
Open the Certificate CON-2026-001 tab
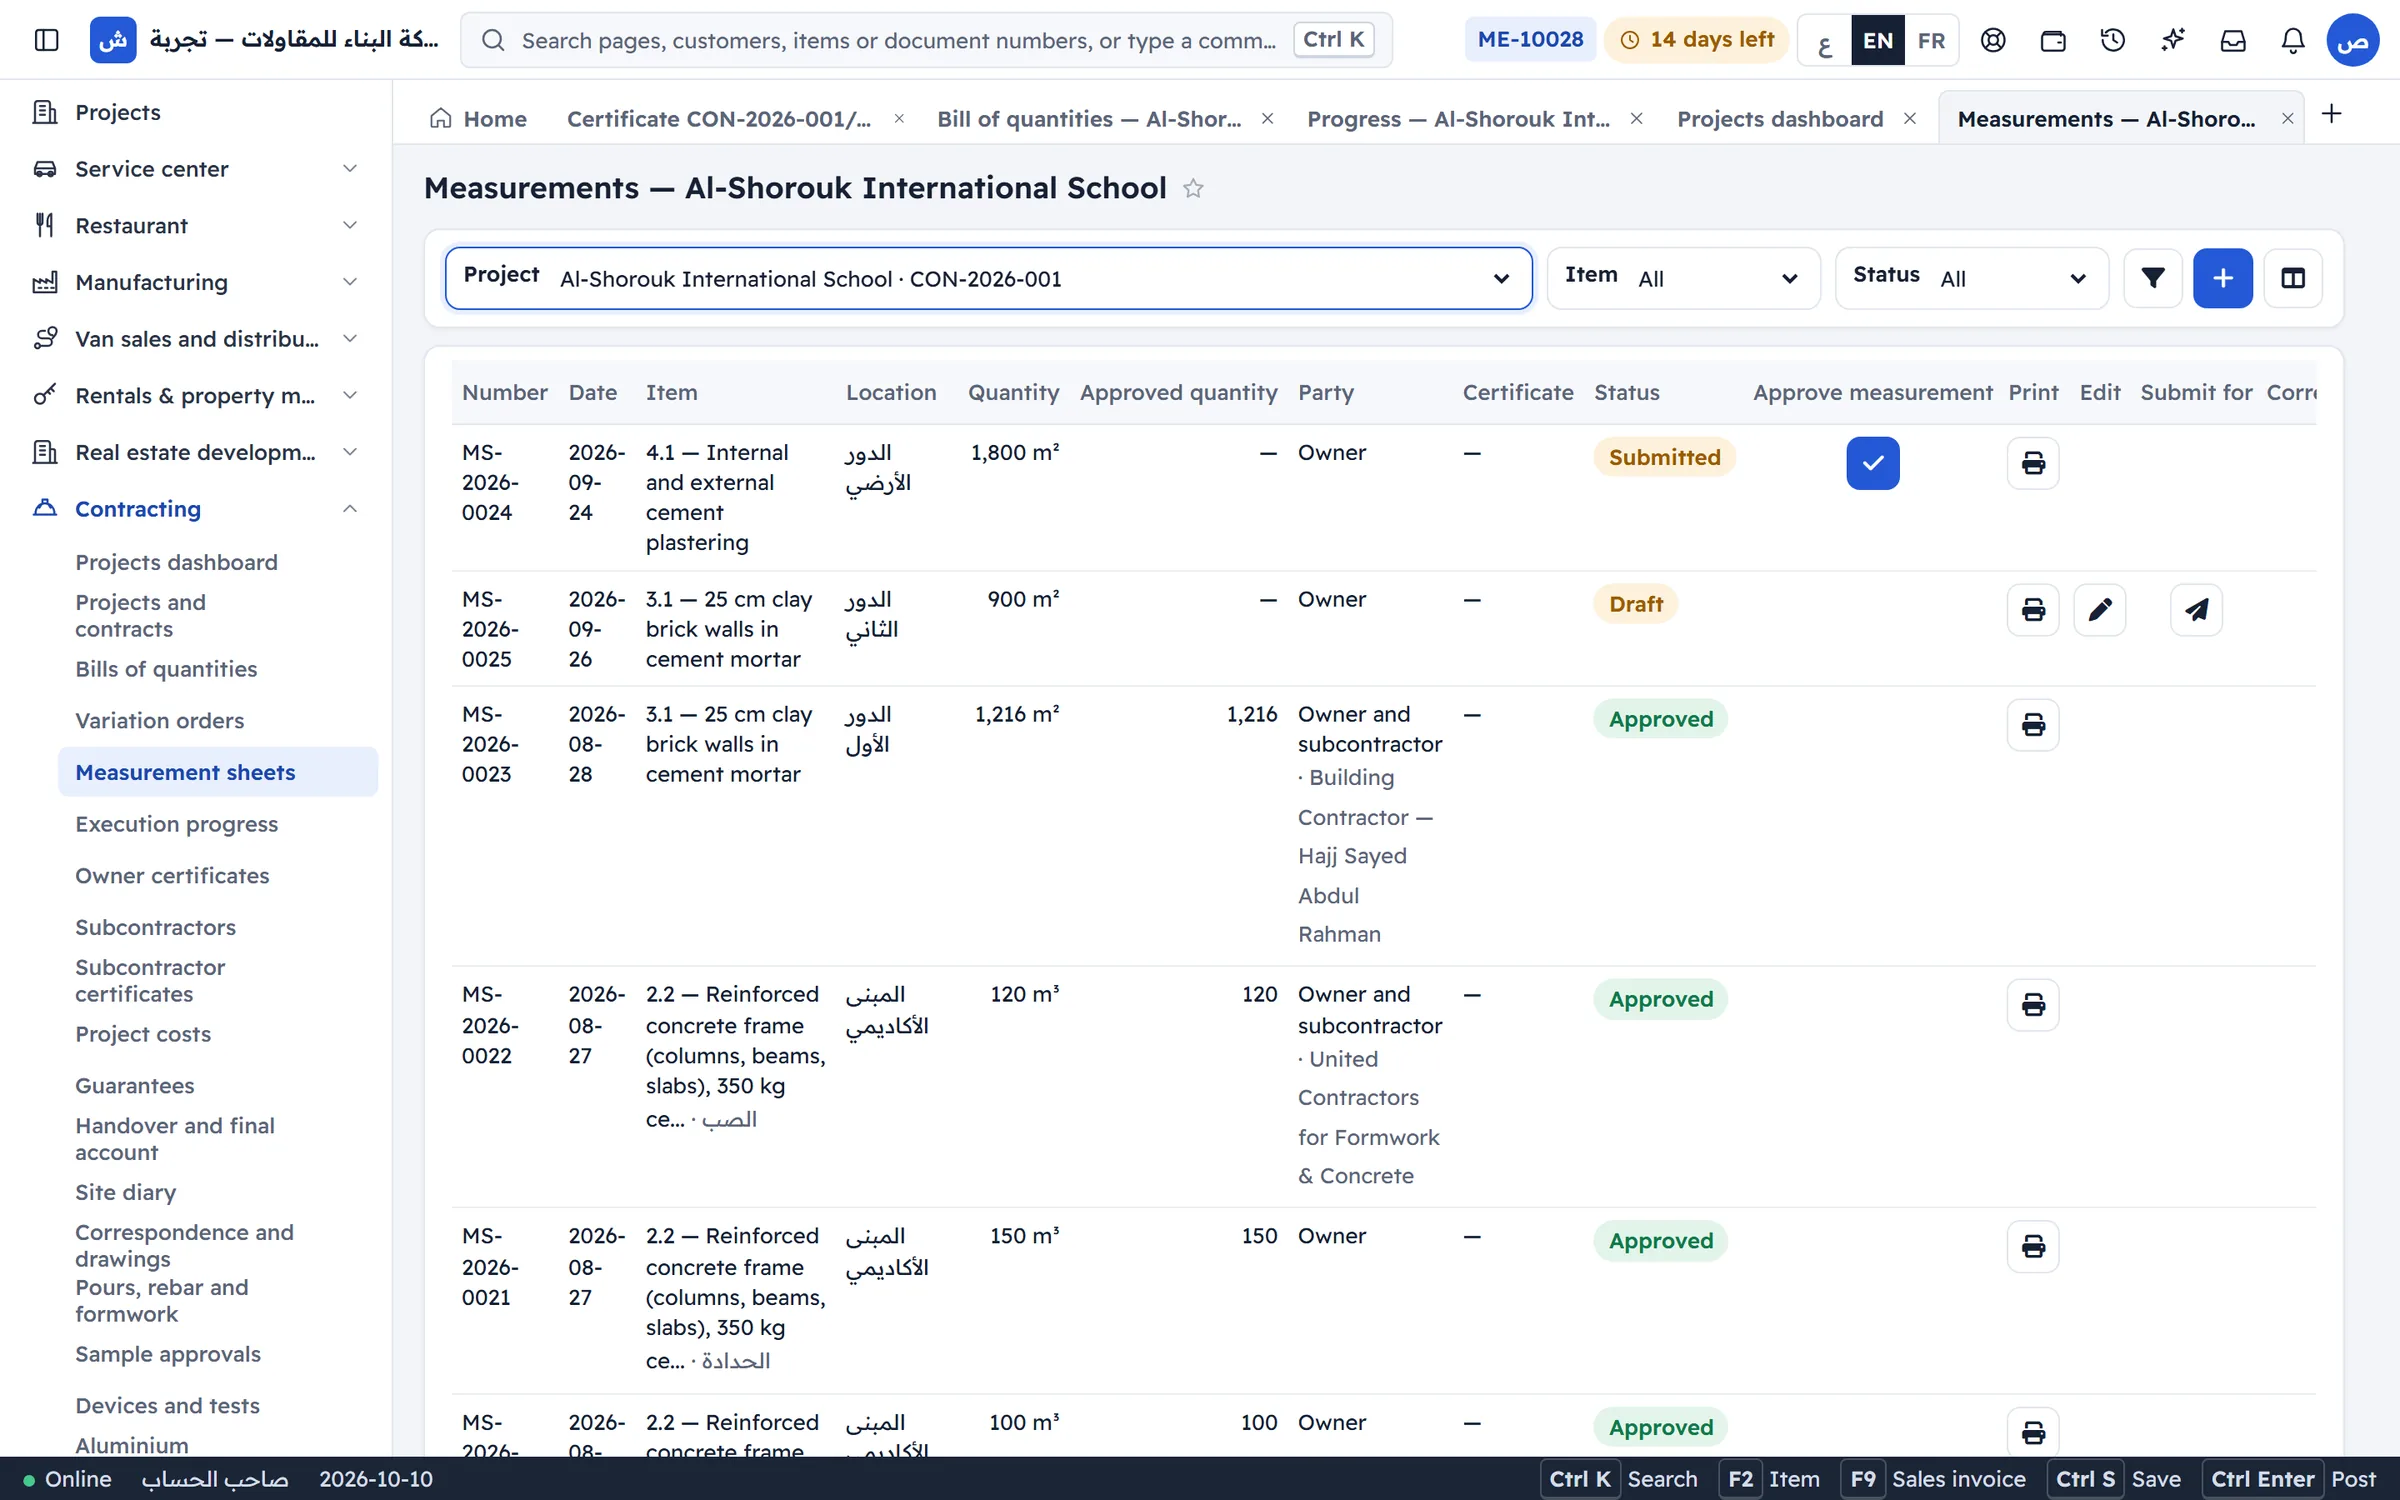coord(718,119)
